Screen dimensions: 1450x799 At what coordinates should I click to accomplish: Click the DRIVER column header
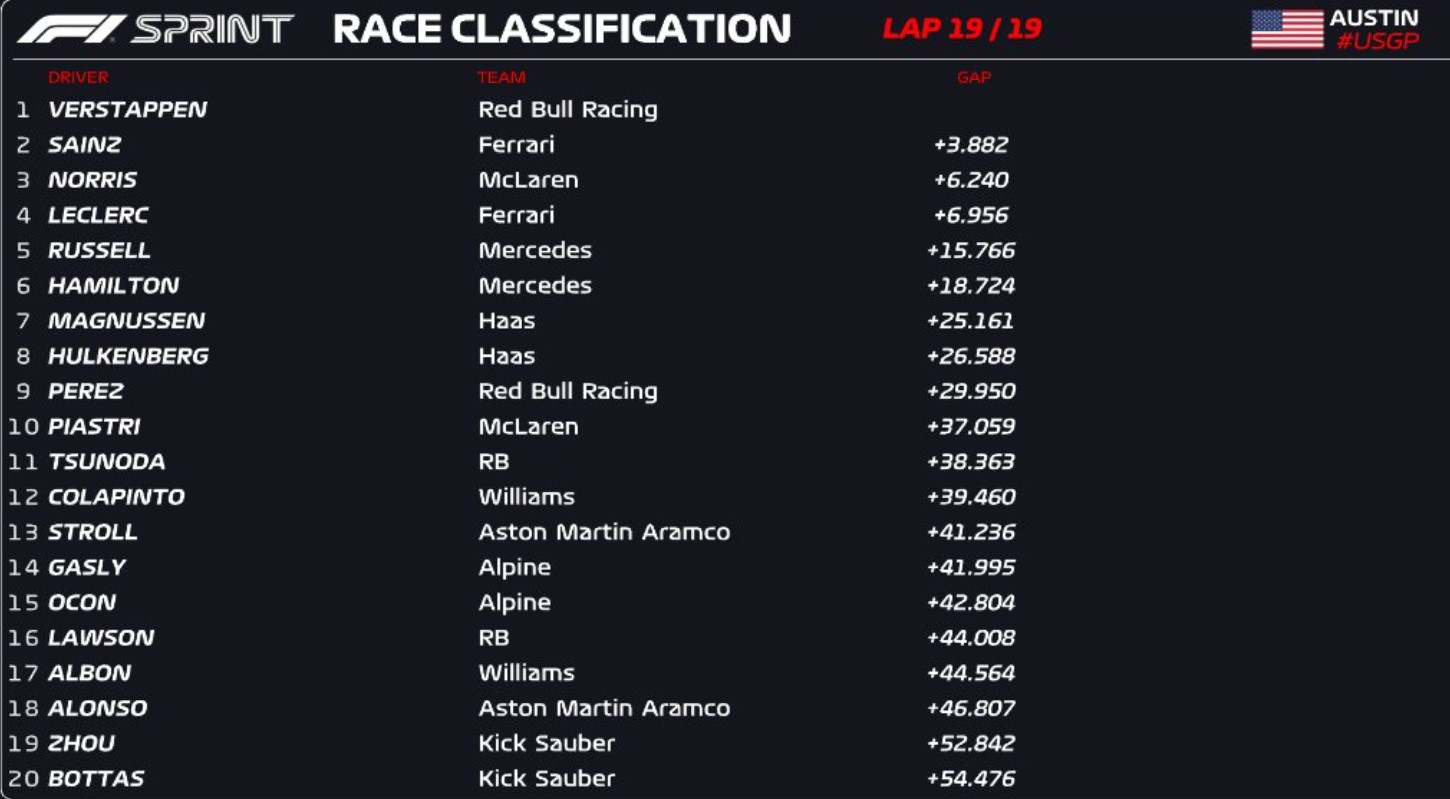[78, 77]
